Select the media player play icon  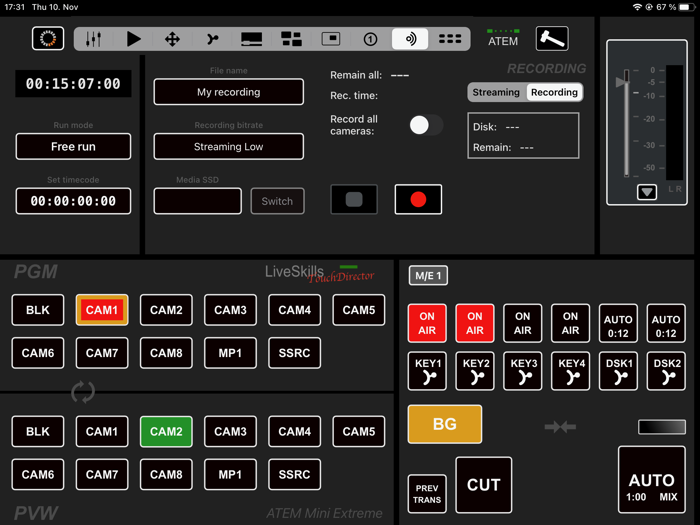(133, 39)
